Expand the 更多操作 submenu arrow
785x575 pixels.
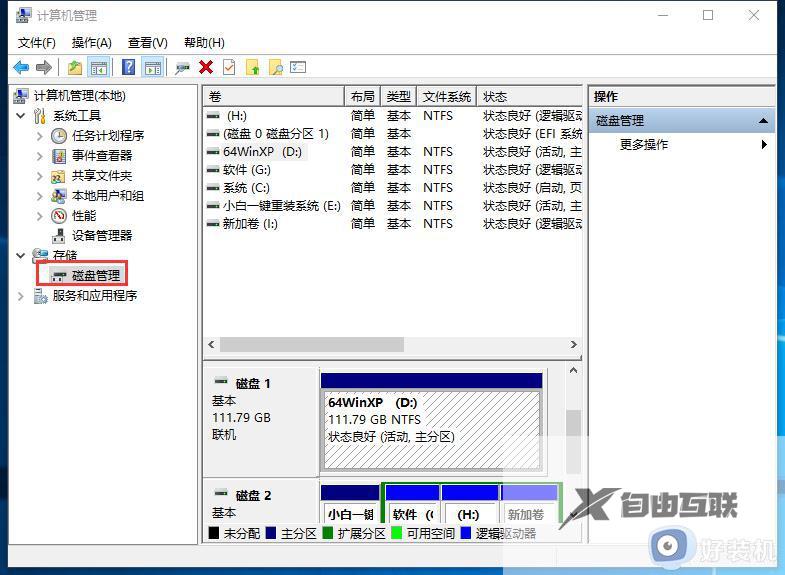click(764, 145)
